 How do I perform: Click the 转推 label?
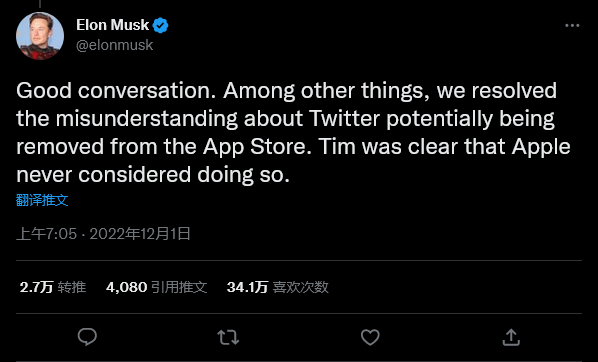click(72, 287)
